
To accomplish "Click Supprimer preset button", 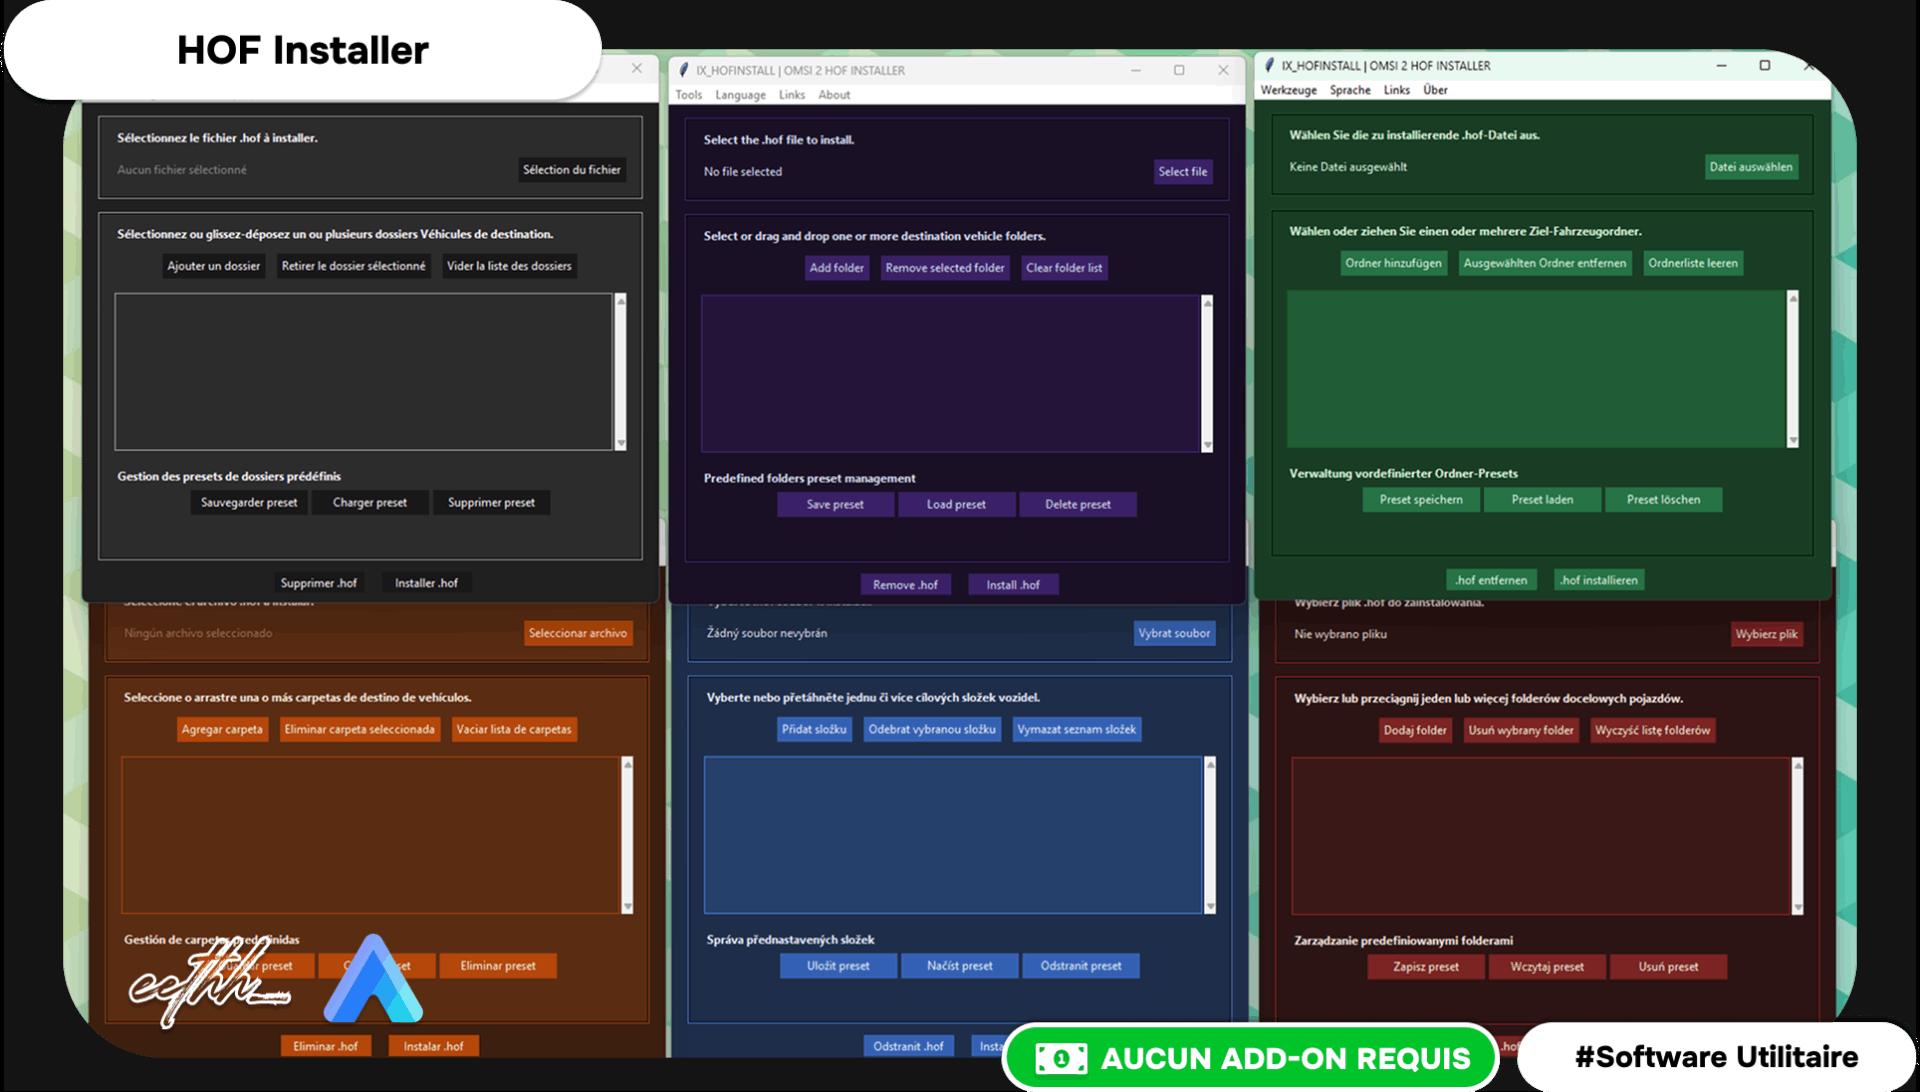I will pos(491,503).
